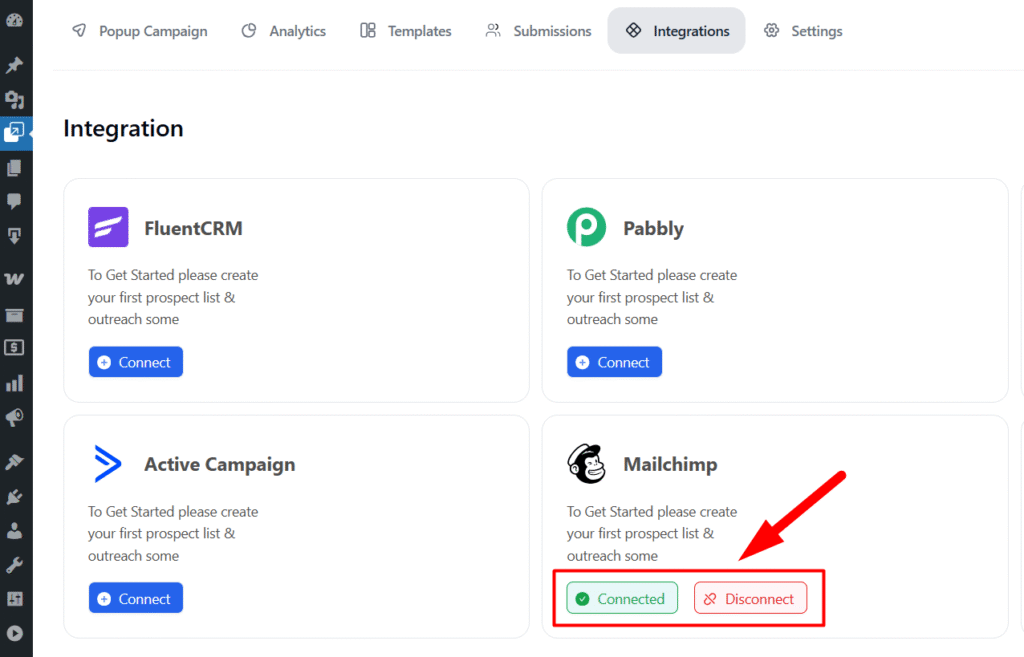Open the Marketing megaphone sidebar icon
This screenshot has height=657, width=1024.
tap(15, 417)
